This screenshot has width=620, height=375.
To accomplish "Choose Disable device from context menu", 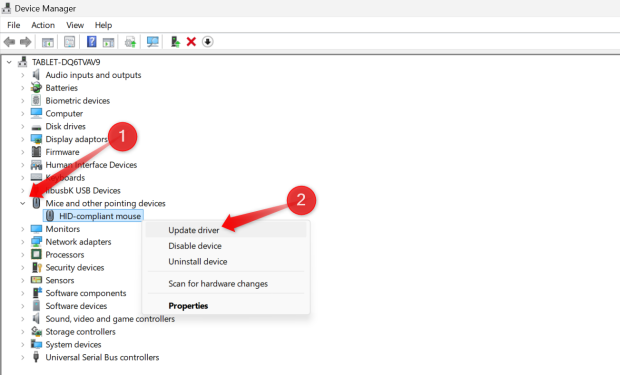I will click(x=226, y=246).
